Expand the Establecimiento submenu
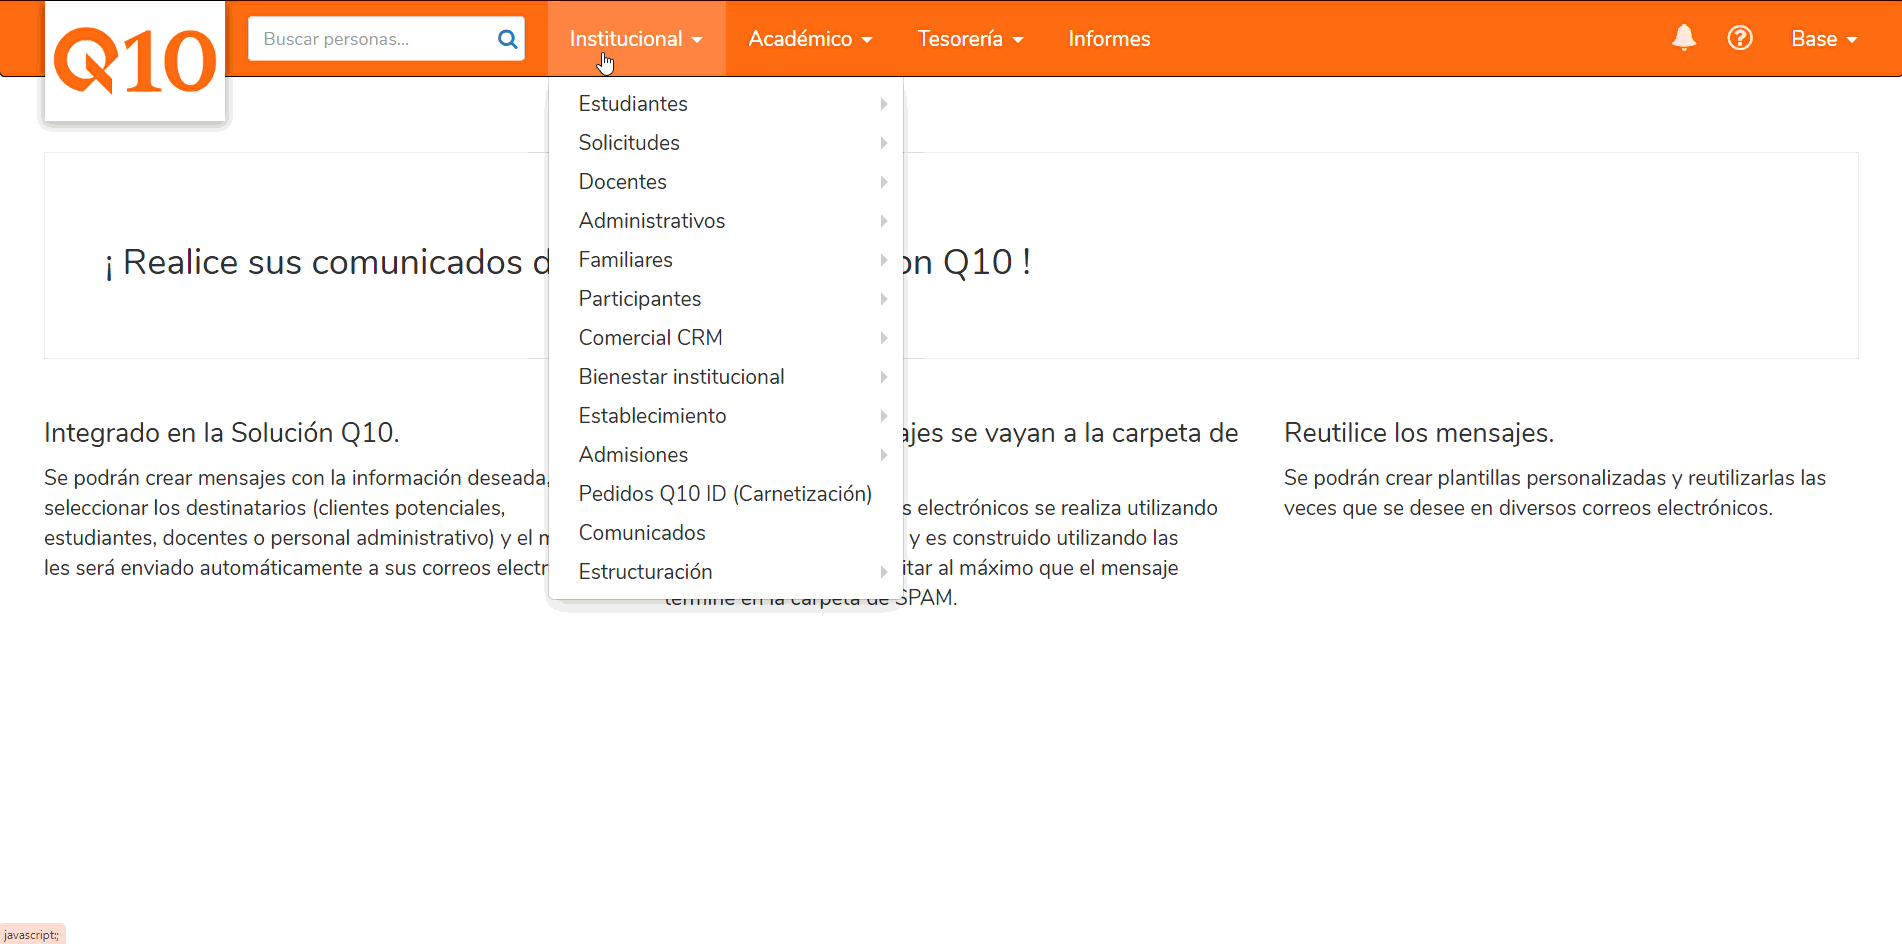This screenshot has height=944, width=1902. (x=726, y=416)
